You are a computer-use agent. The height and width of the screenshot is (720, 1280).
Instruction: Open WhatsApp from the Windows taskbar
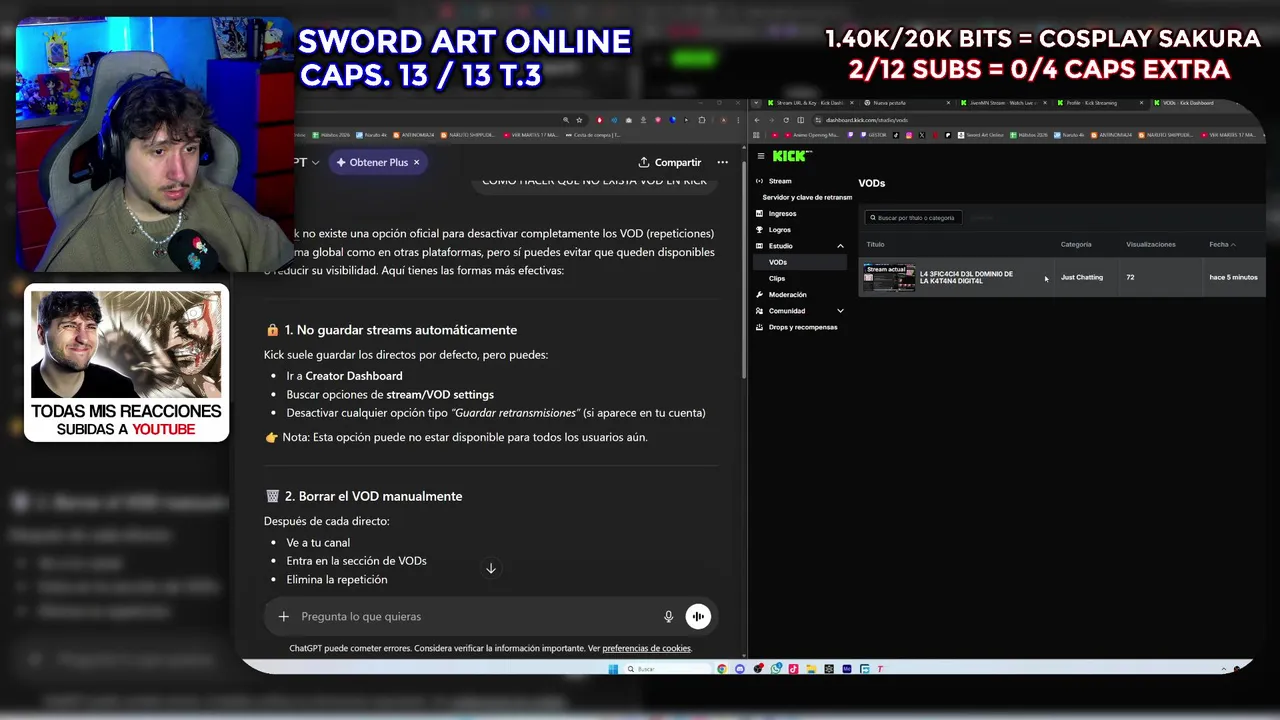tap(776, 669)
